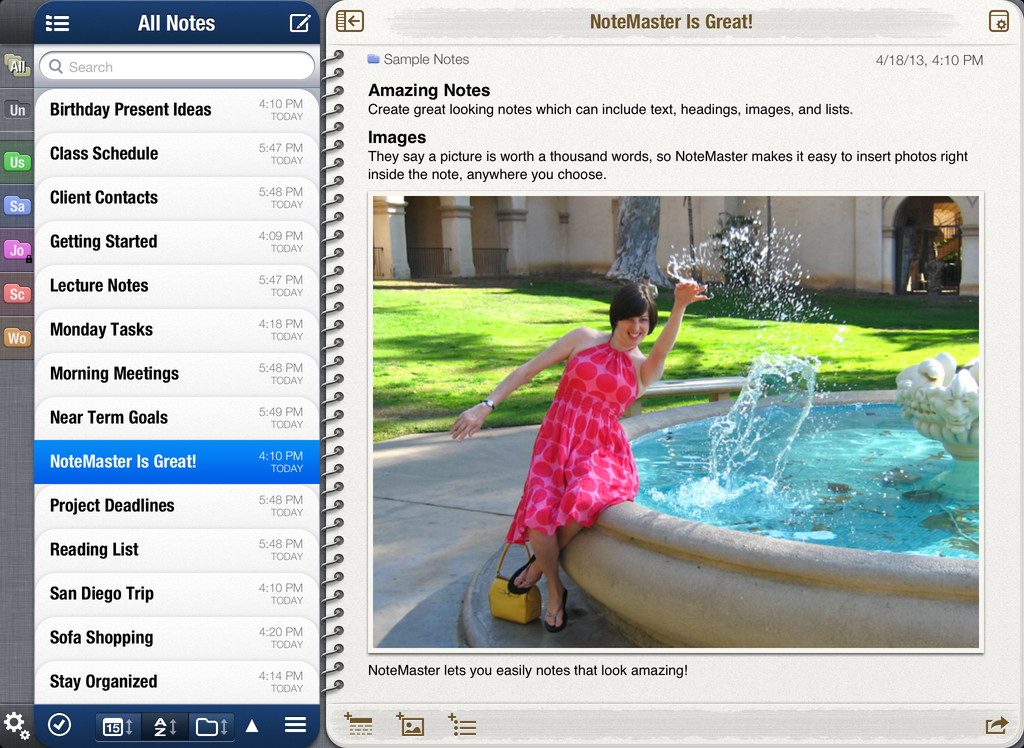Open the Client Contacts note
Screen dimensions: 1024x748
coord(177,197)
